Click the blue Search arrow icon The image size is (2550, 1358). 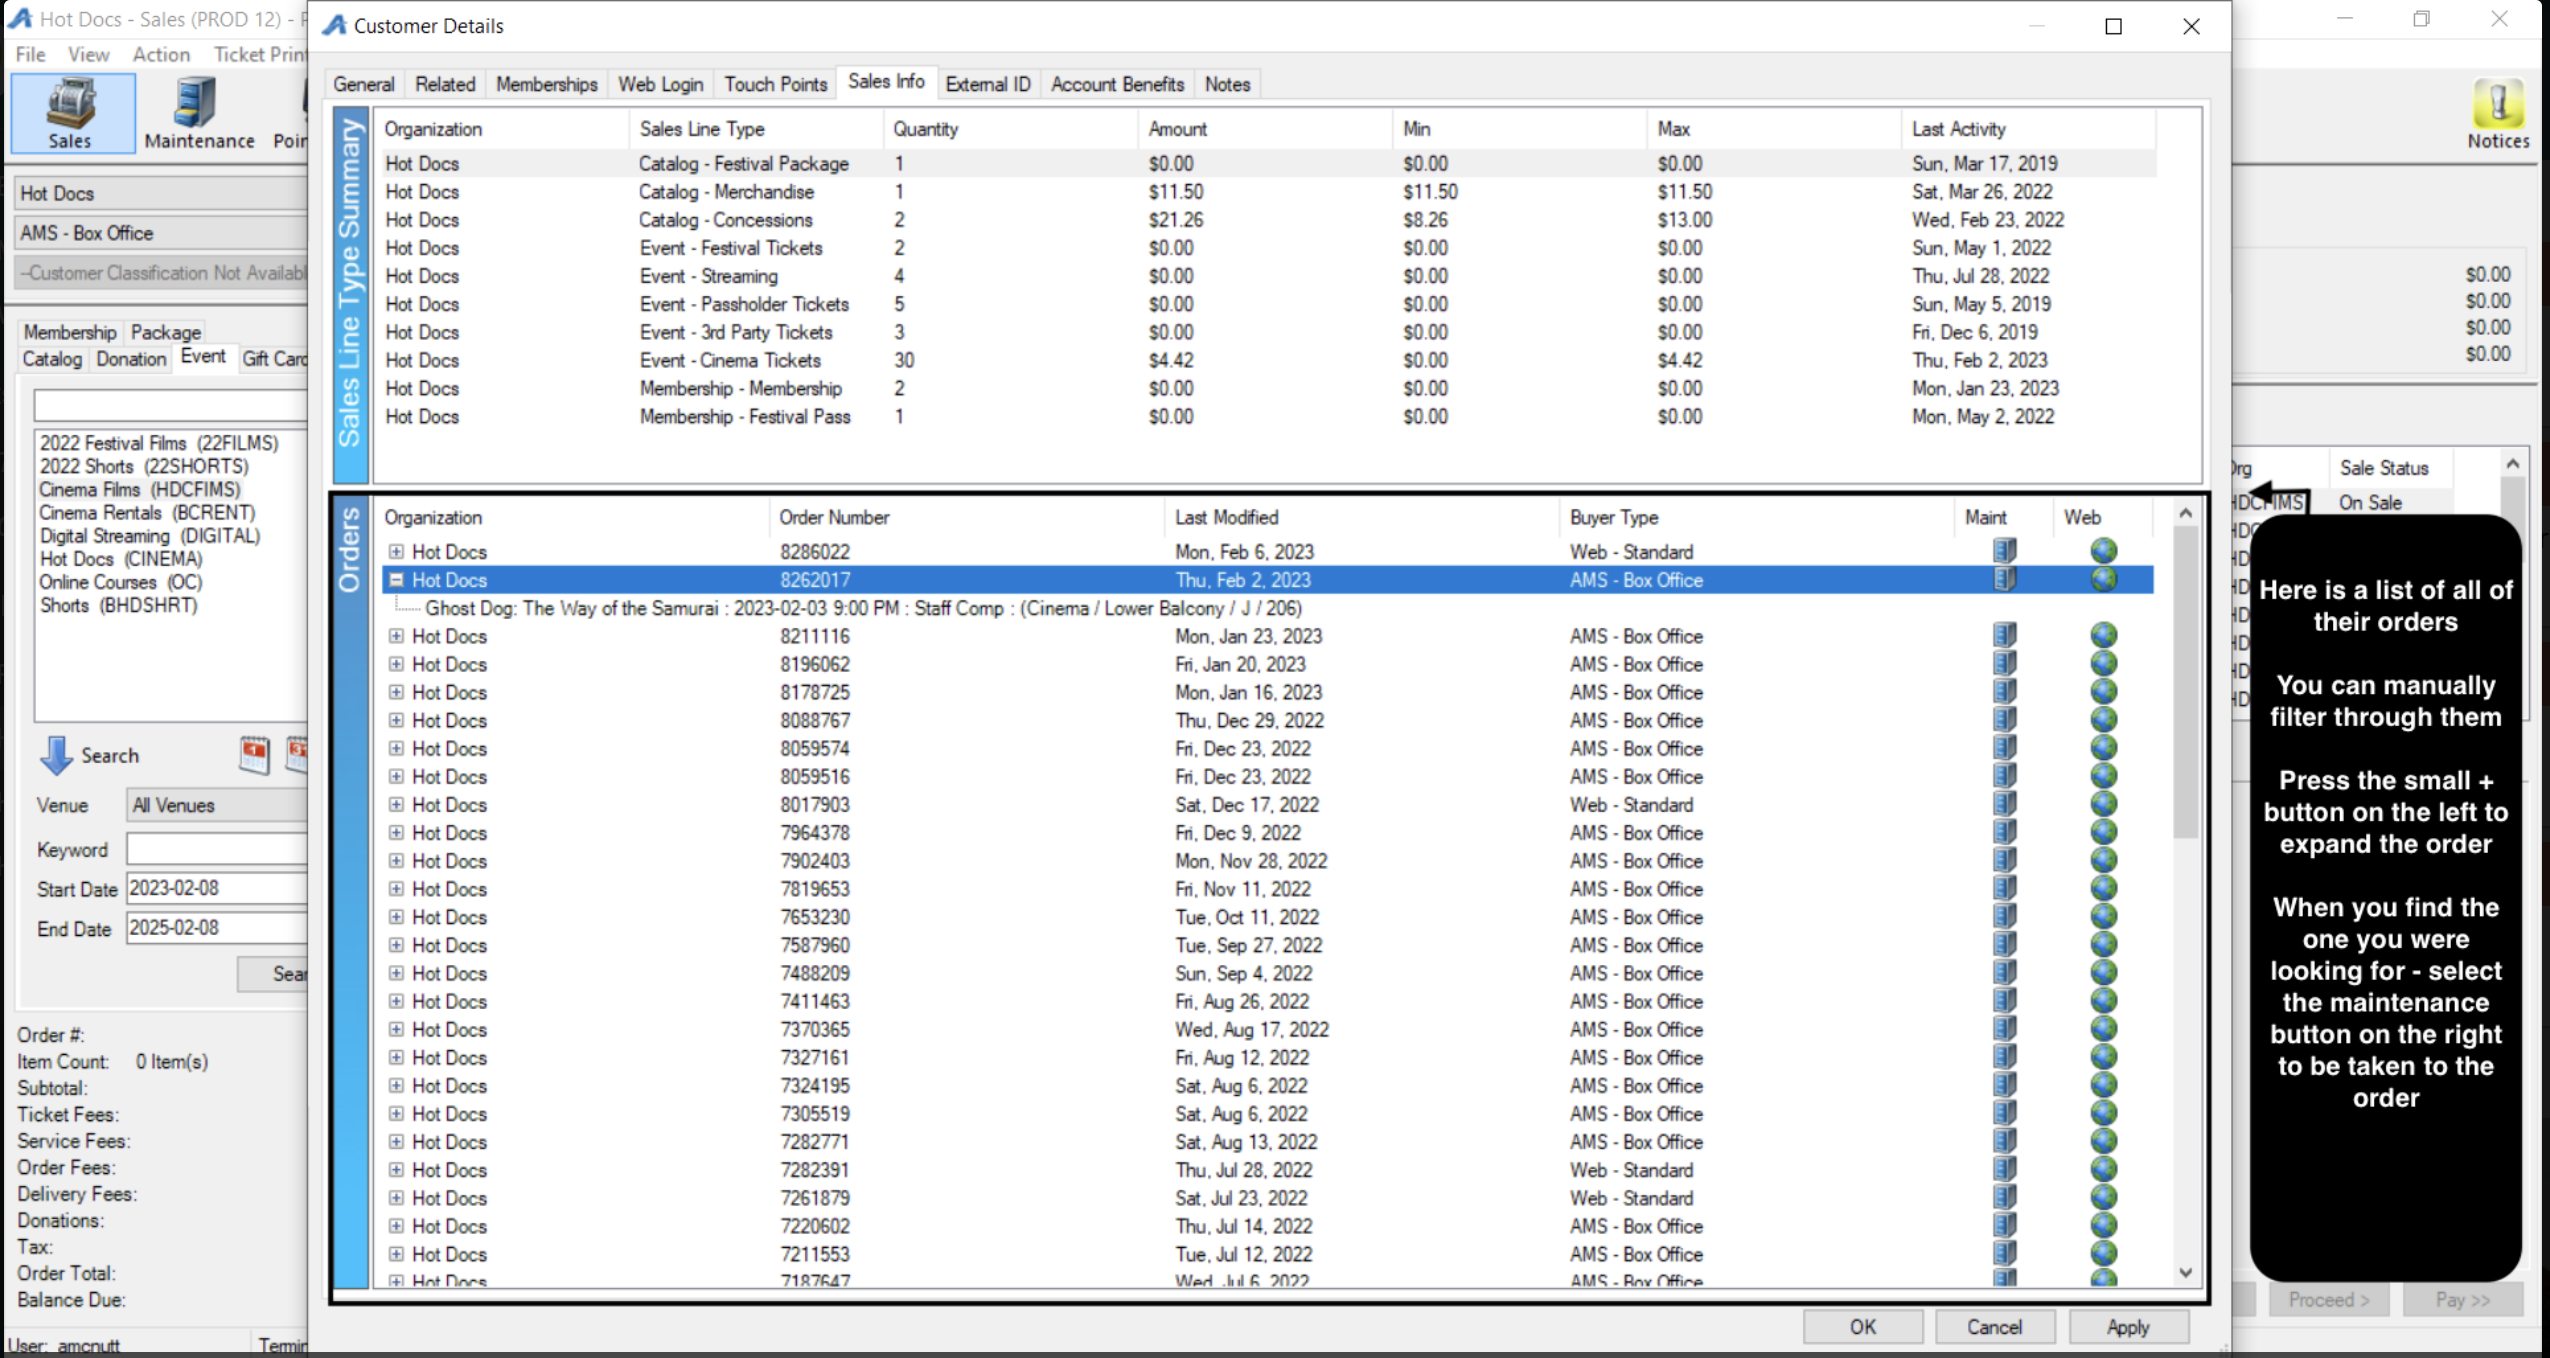pos(56,756)
